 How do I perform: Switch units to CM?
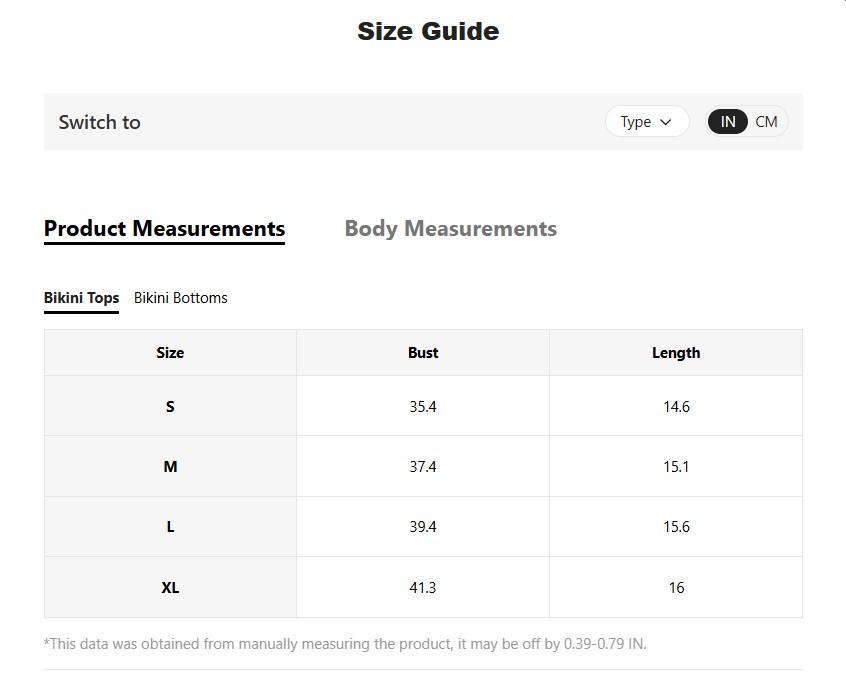click(766, 122)
